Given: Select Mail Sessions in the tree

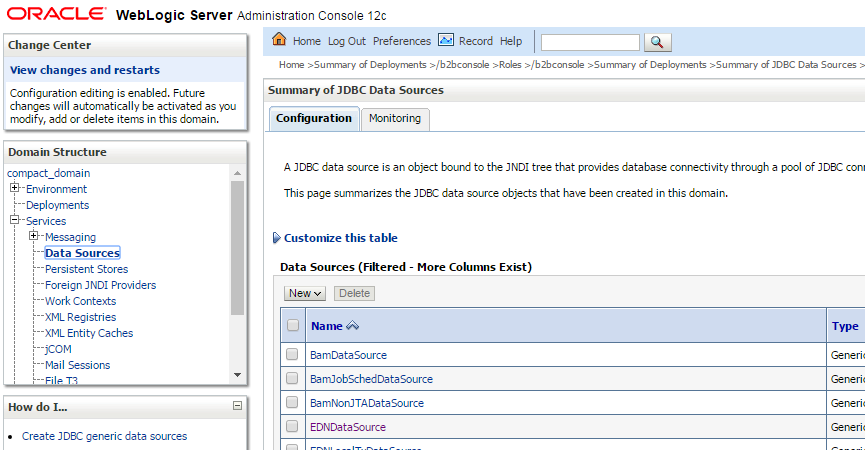Looking at the screenshot, I should pos(77,365).
